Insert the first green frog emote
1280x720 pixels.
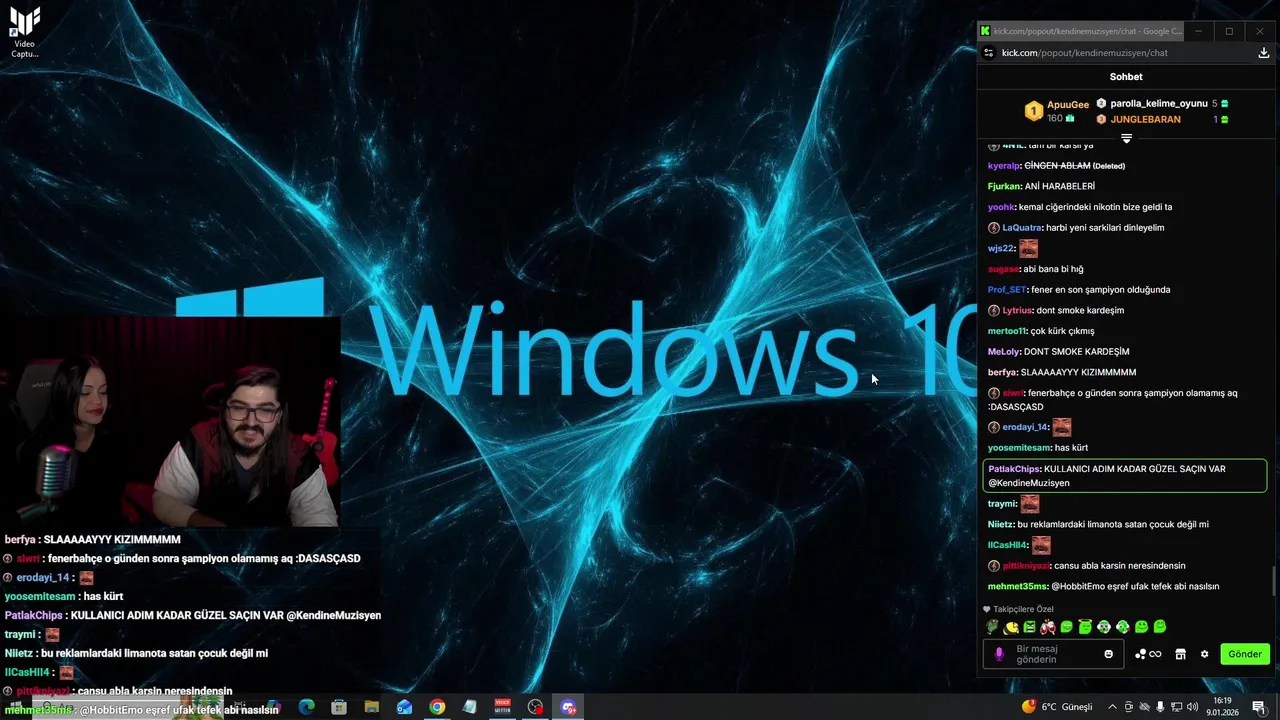(992, 627)
